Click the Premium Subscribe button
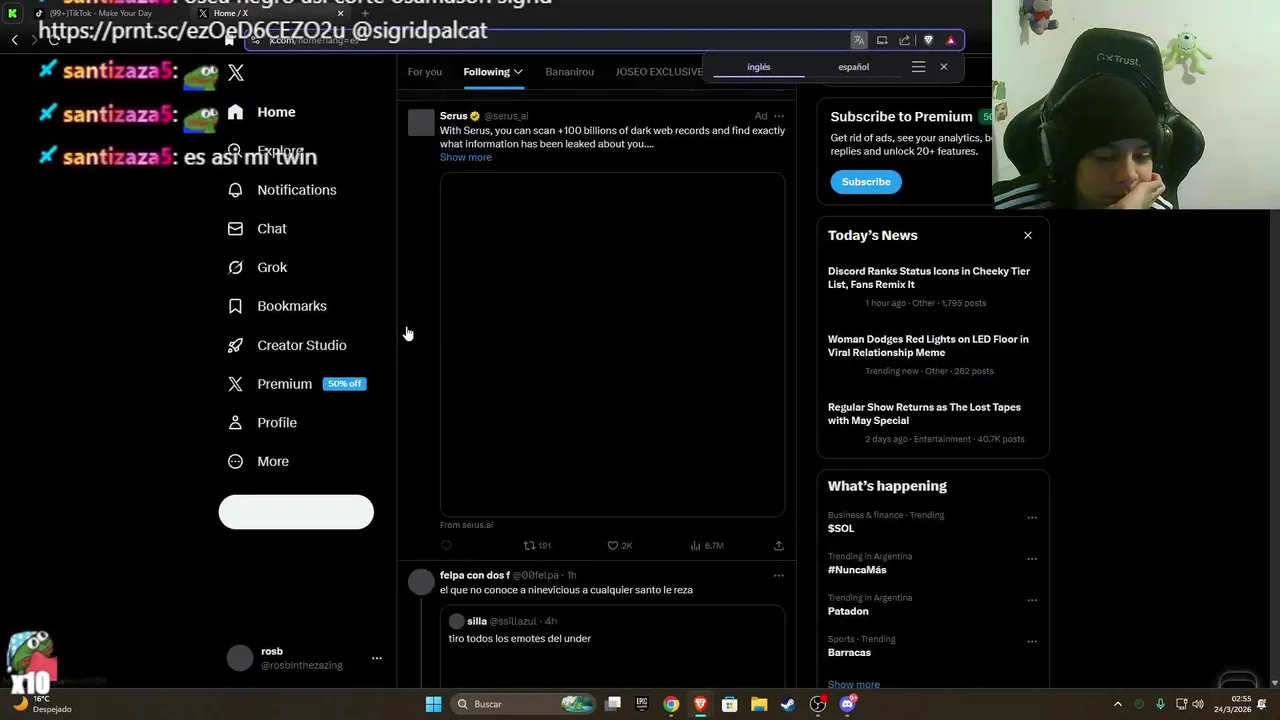 tap(866, 182)
